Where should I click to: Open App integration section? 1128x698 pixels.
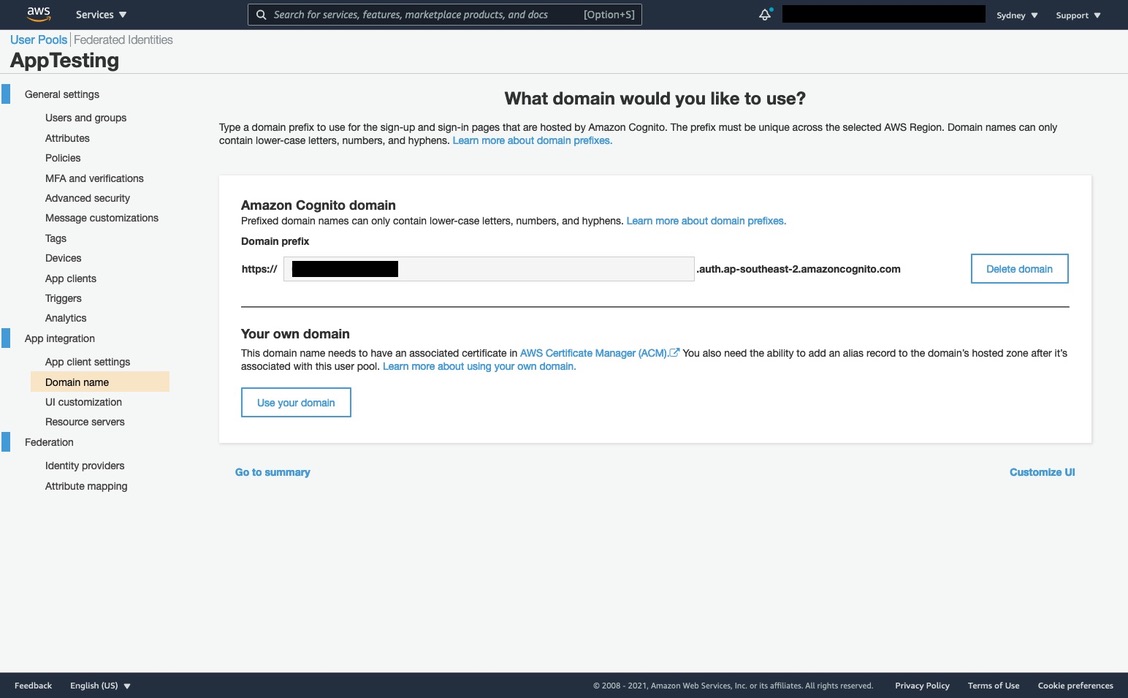click(60, 338)
